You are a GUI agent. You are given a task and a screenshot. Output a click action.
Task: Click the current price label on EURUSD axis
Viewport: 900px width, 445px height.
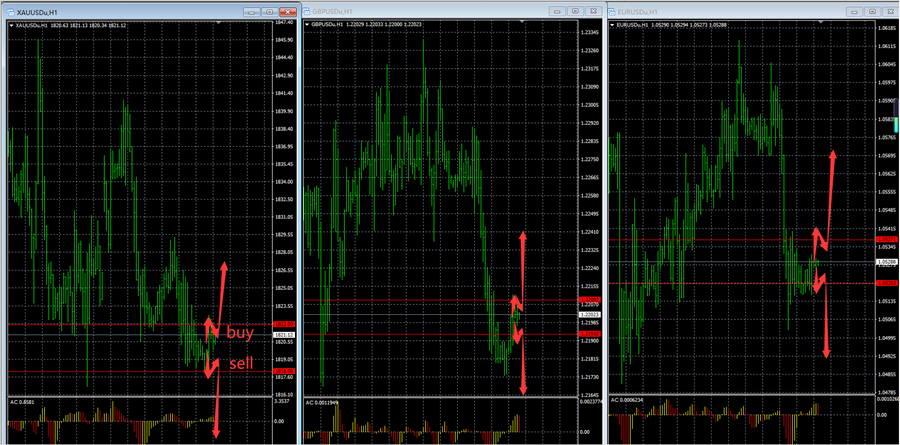click(x=886, y=262)
